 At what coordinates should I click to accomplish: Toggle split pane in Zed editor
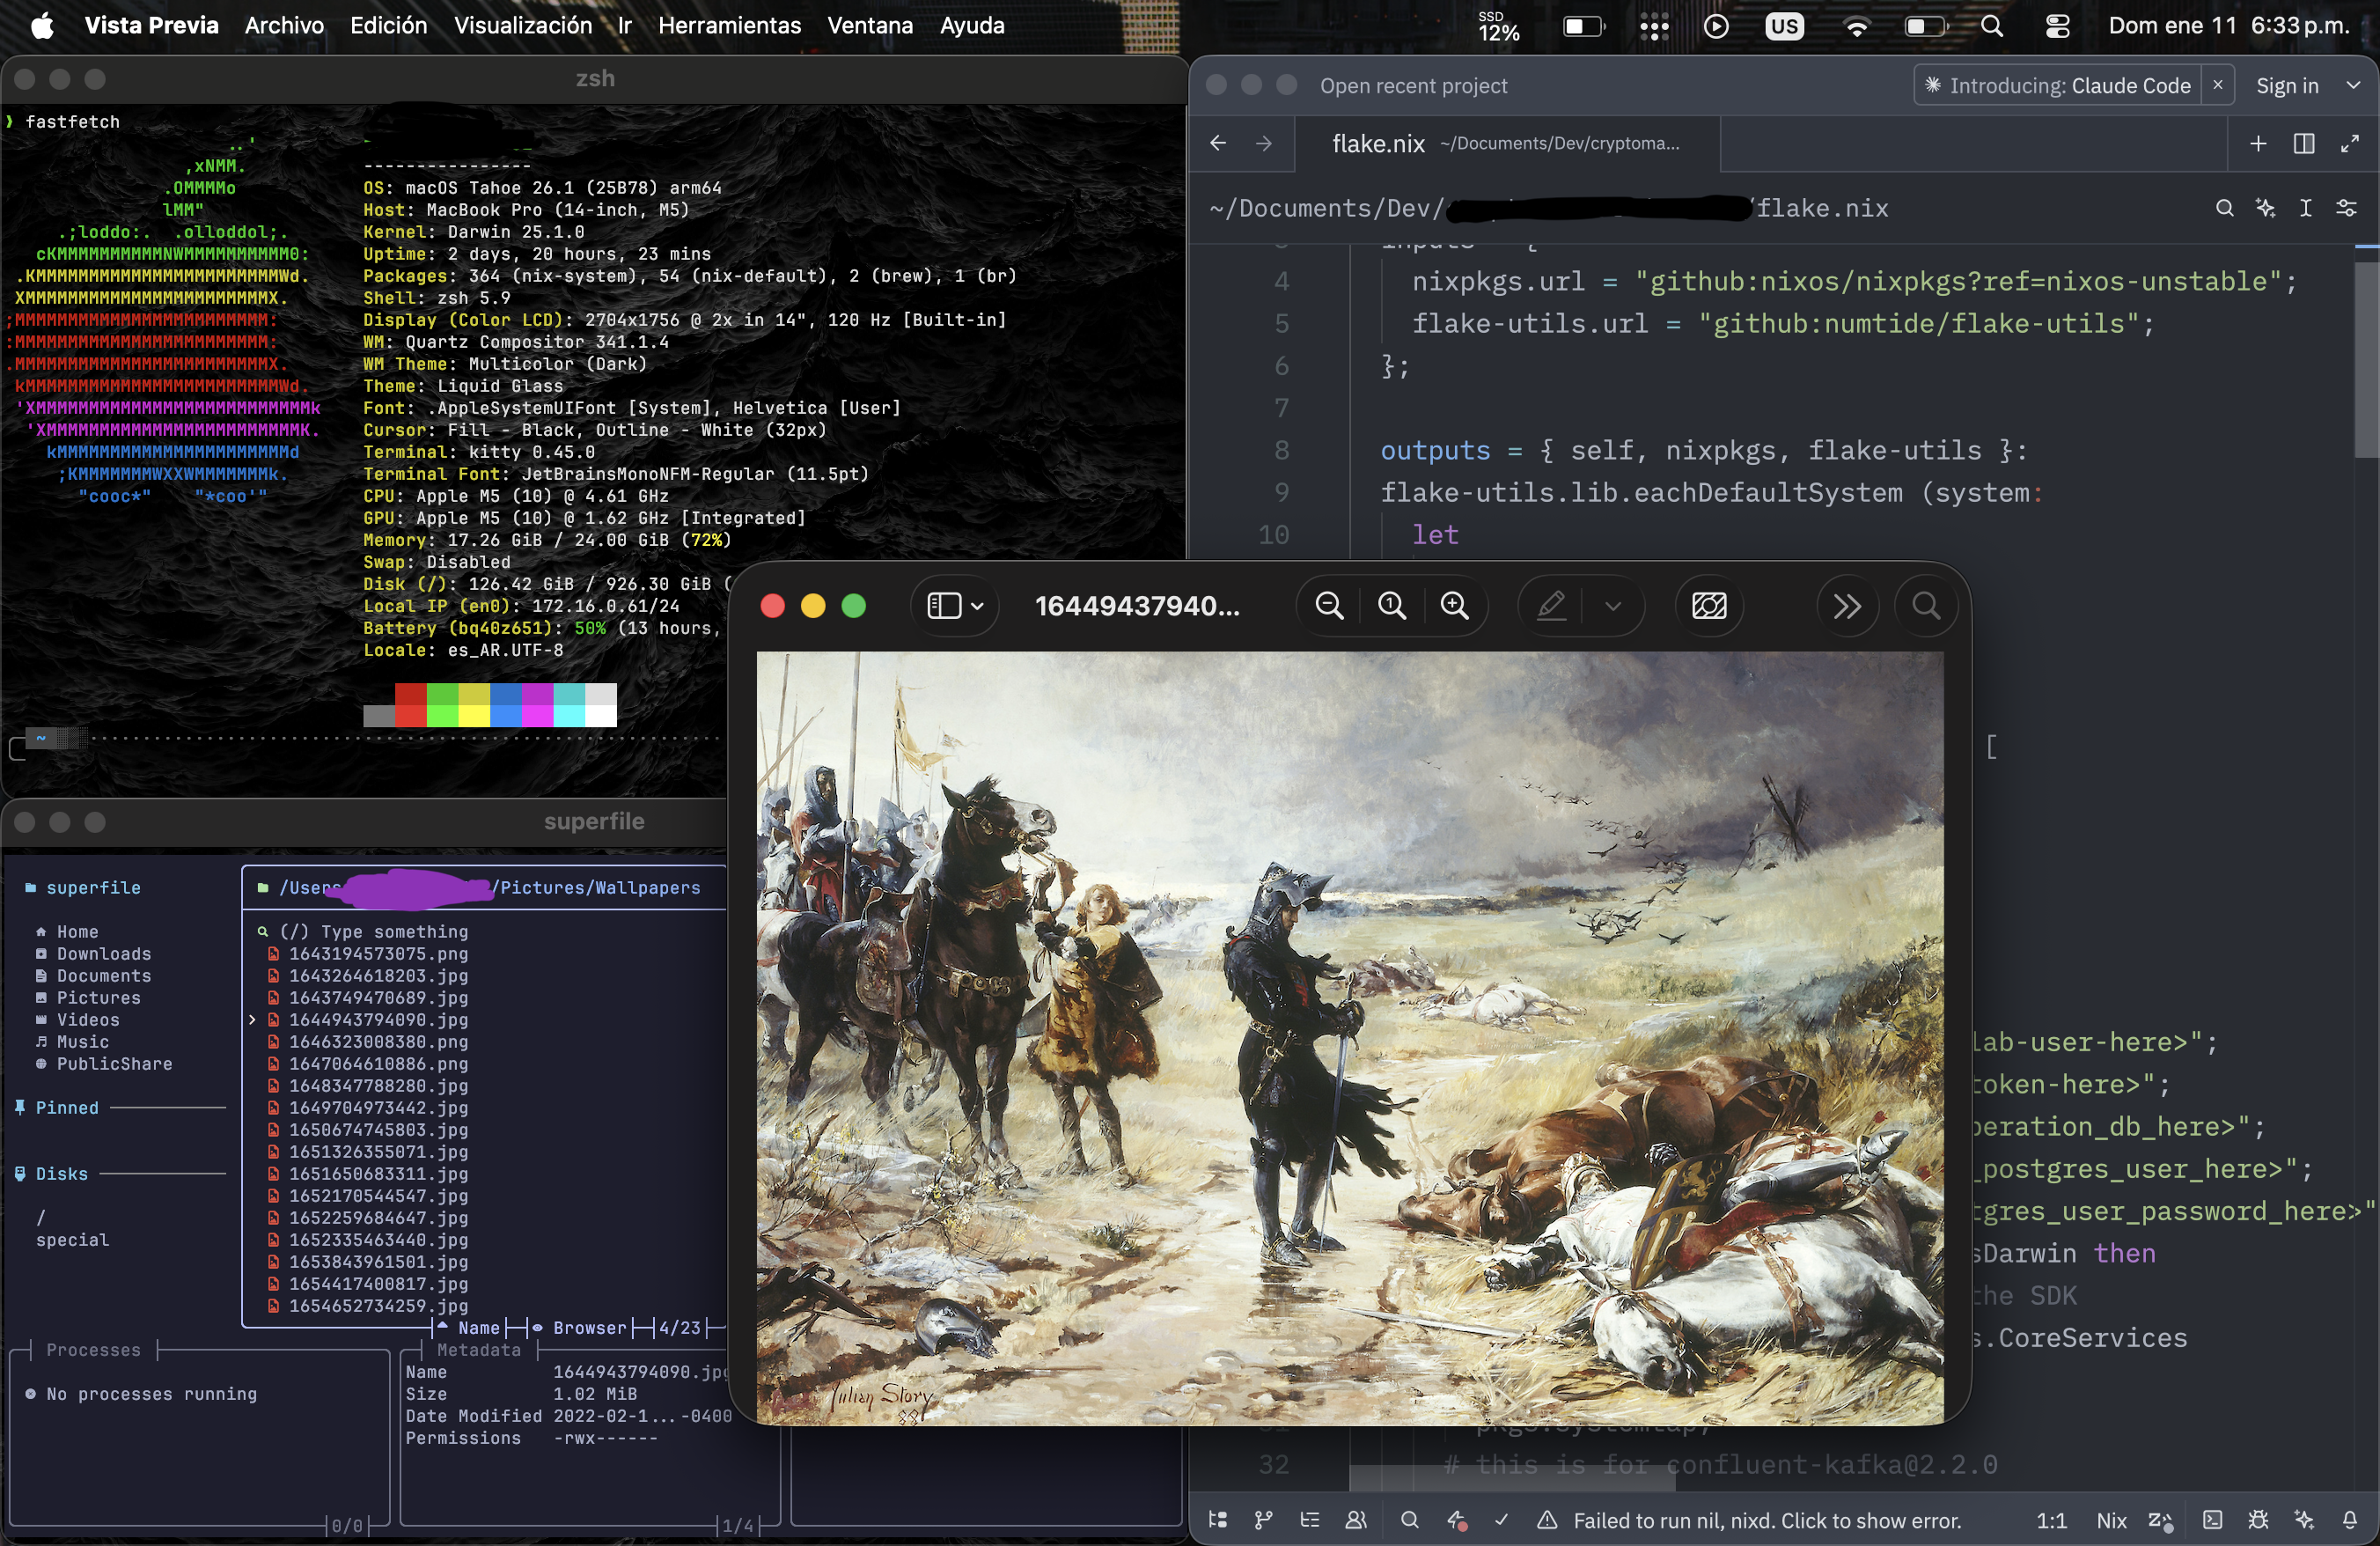tap(2304, 144)
